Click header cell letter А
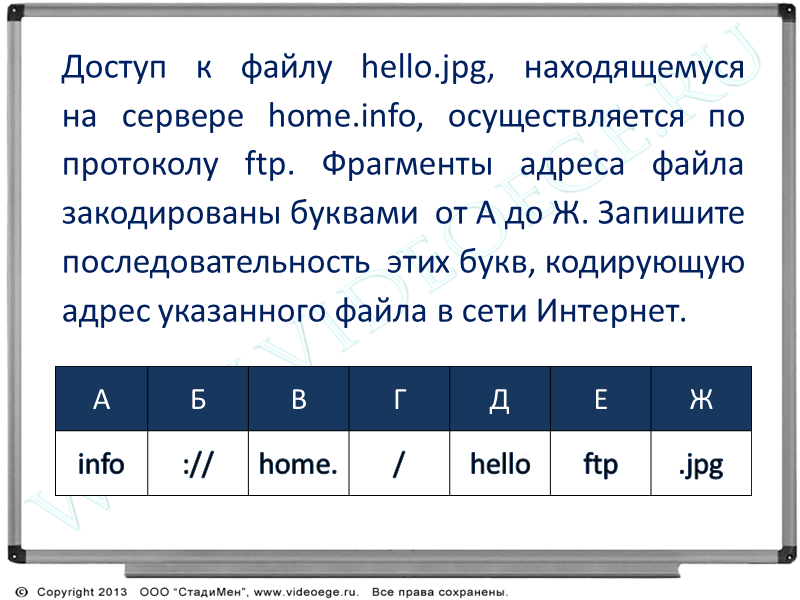 [102, 398]
